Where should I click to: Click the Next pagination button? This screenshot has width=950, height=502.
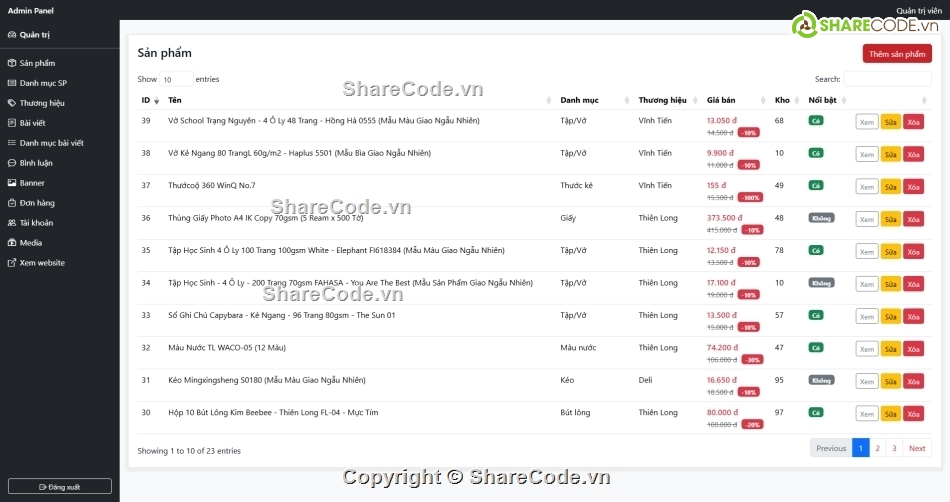(x=917, y=448)
